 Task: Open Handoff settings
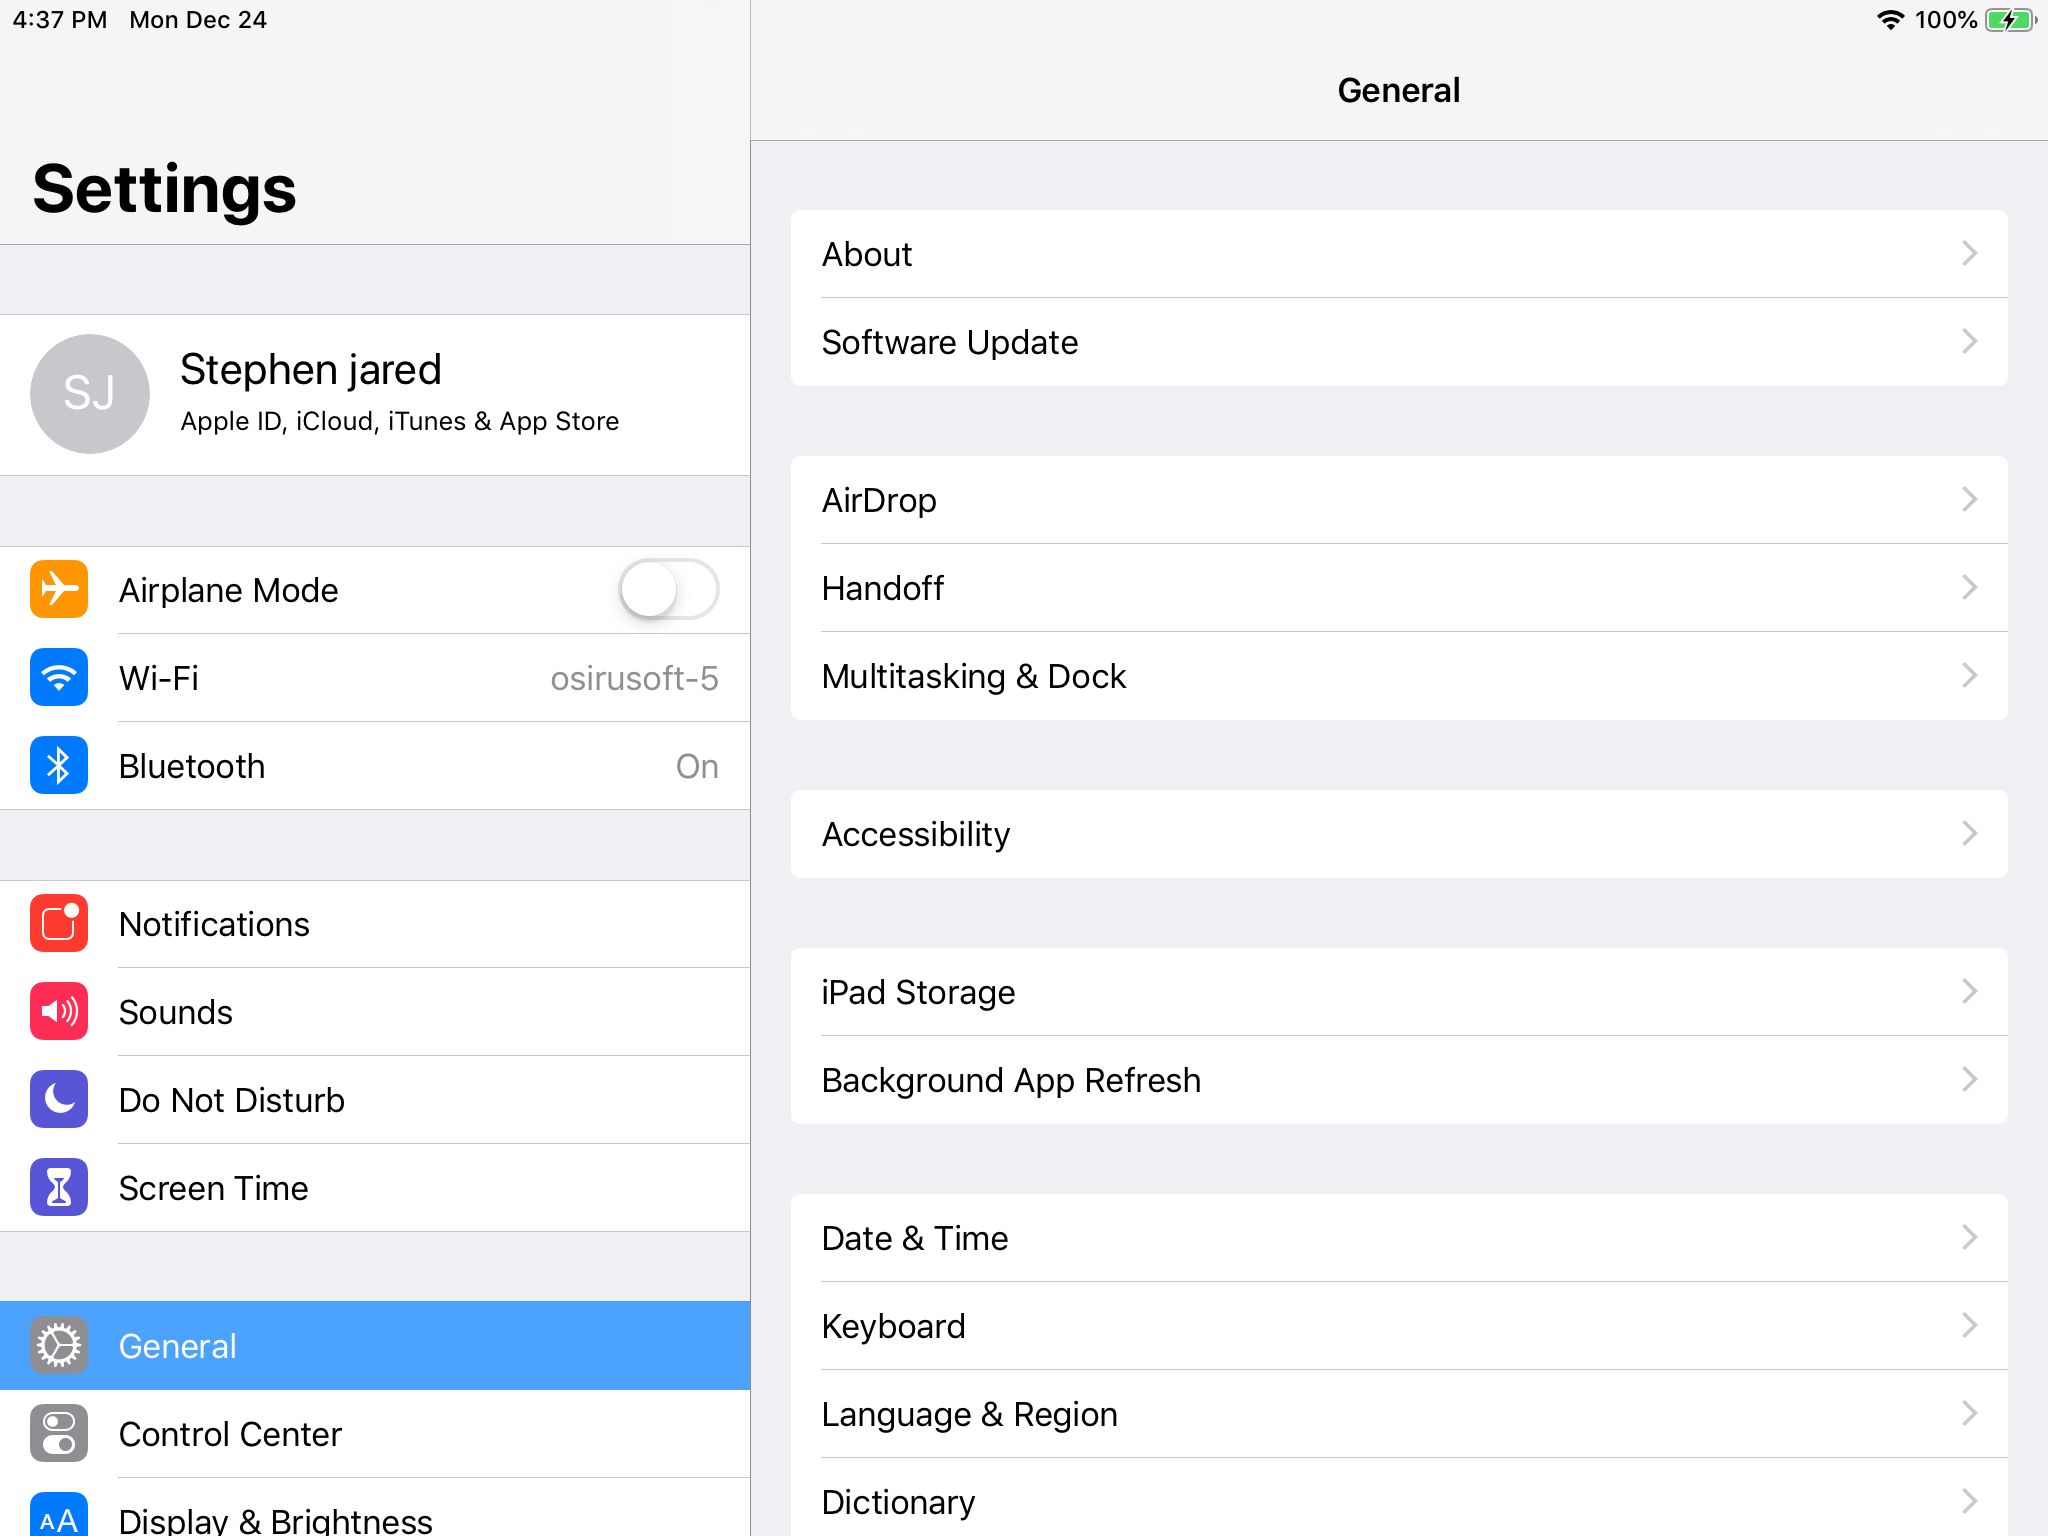(x=1399, y=587)
